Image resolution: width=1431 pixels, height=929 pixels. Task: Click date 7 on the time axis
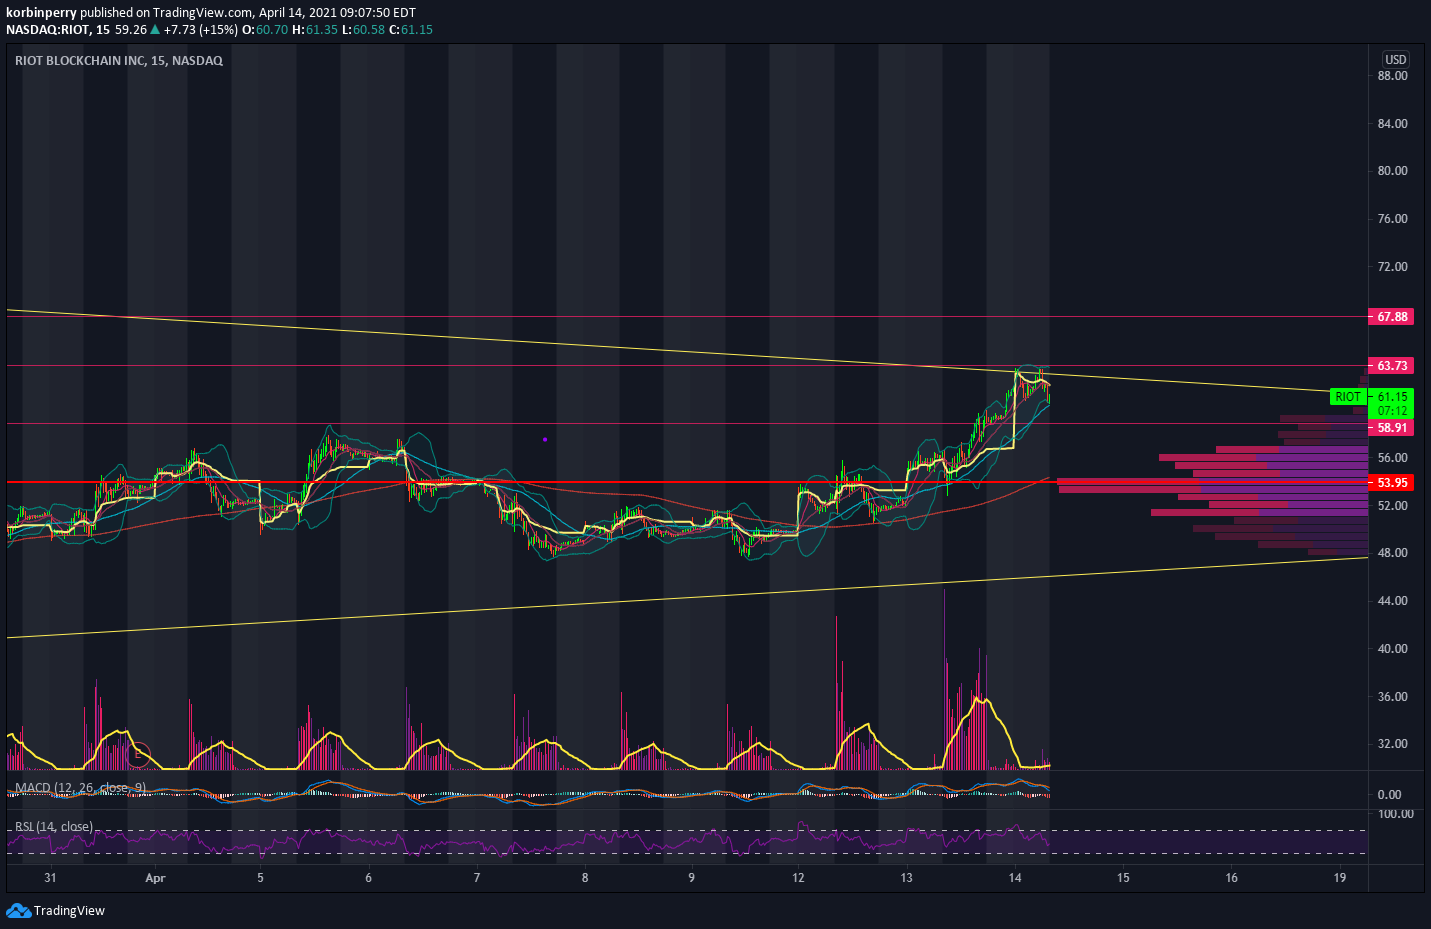click(x=477, y=878)
